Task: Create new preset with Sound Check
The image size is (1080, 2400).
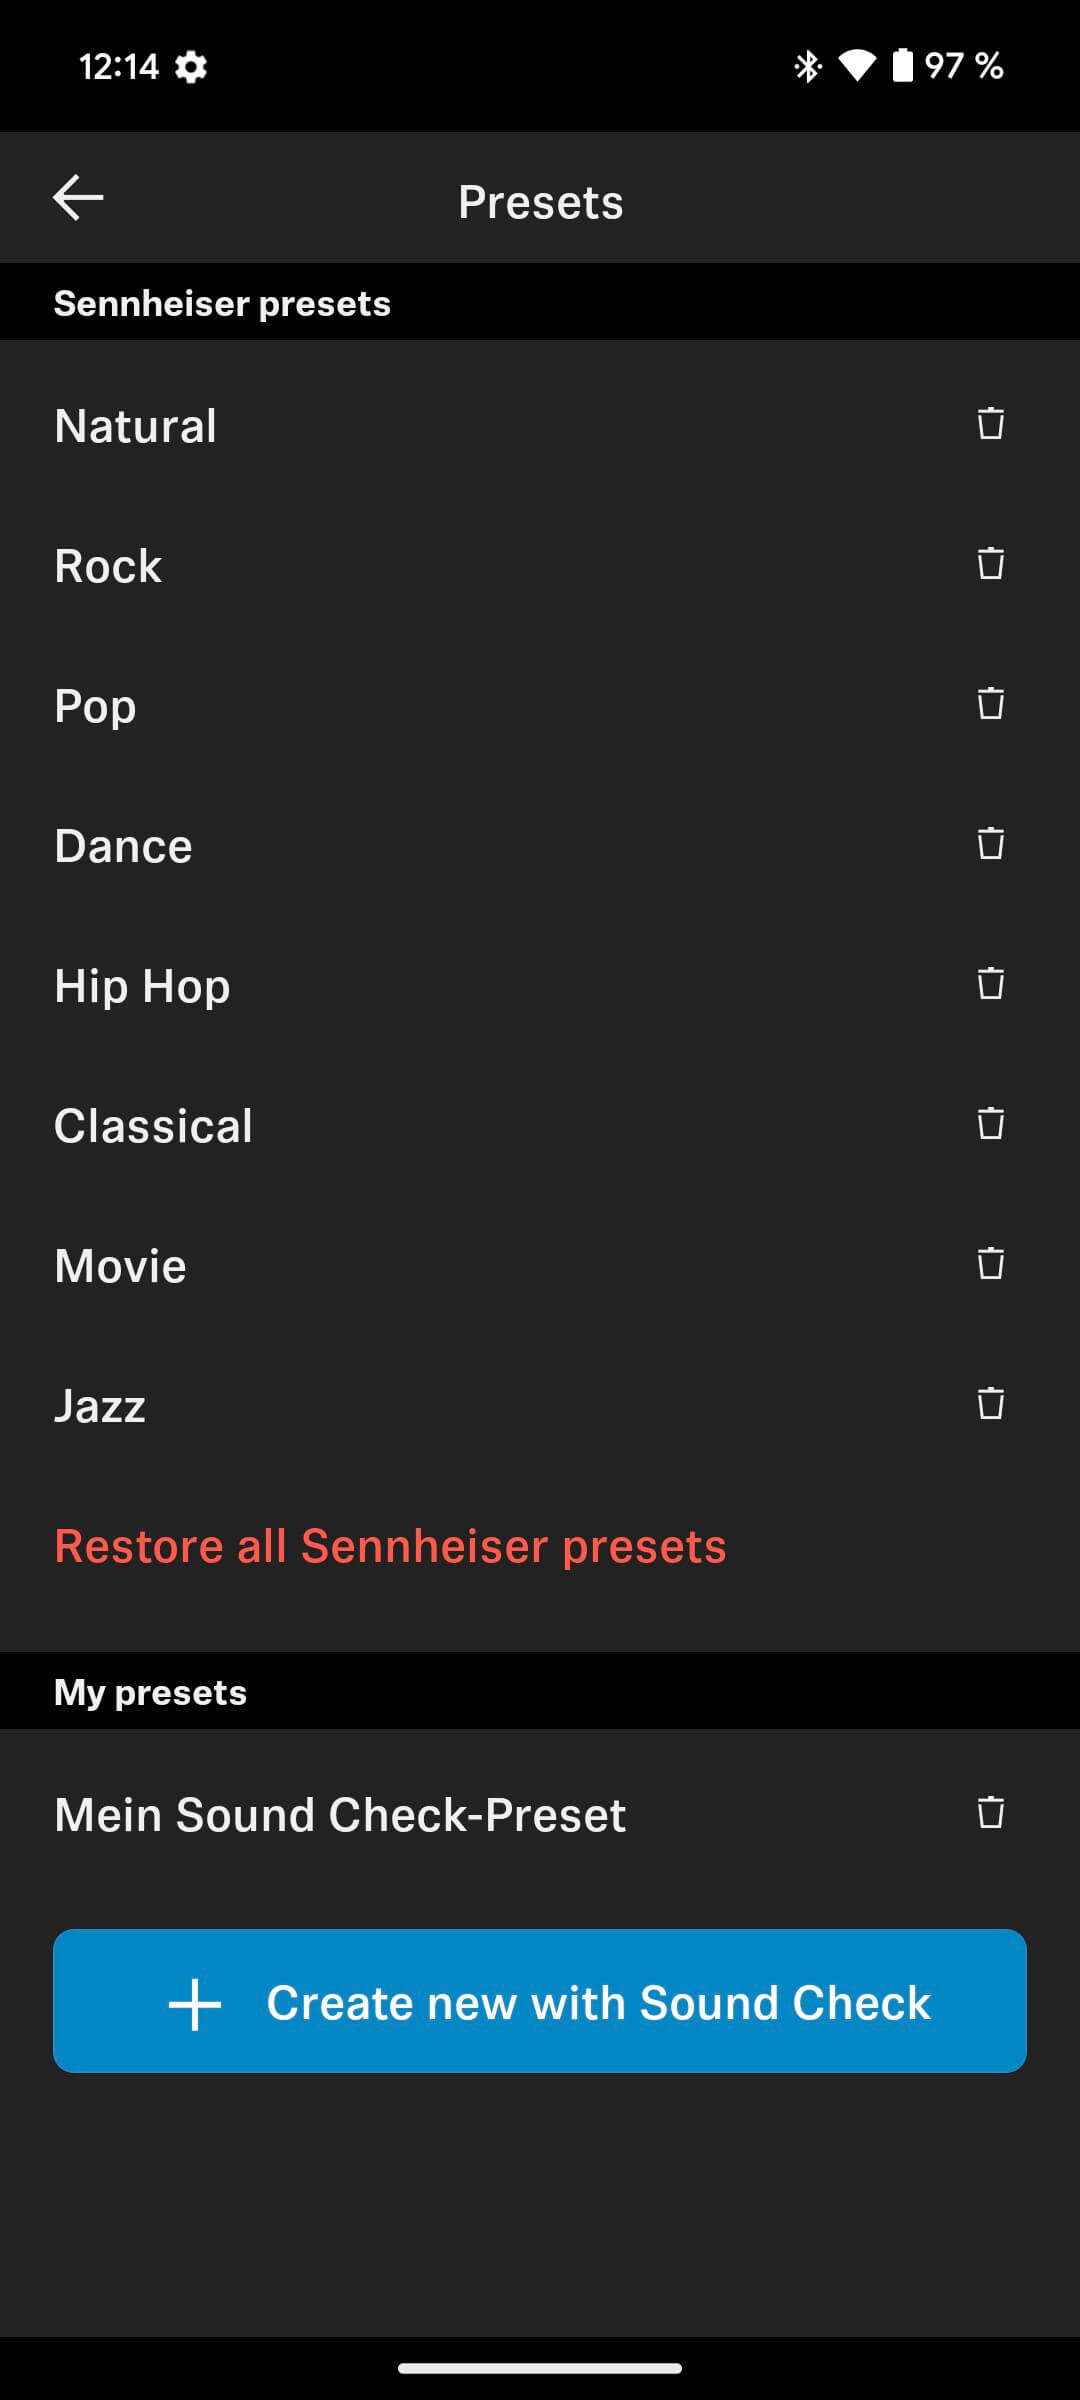Action: [x=540, y=2001]
